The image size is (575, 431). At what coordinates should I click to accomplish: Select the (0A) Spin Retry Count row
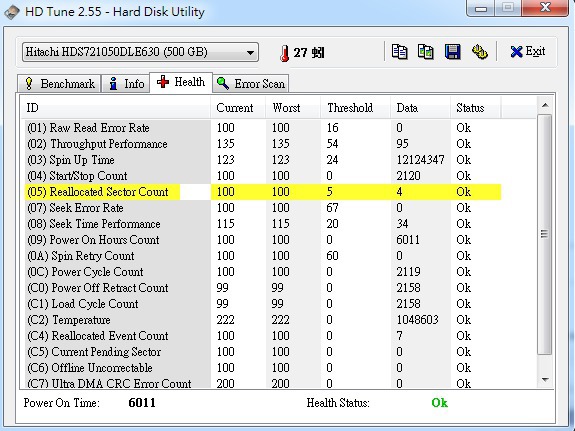click(263, 256)
